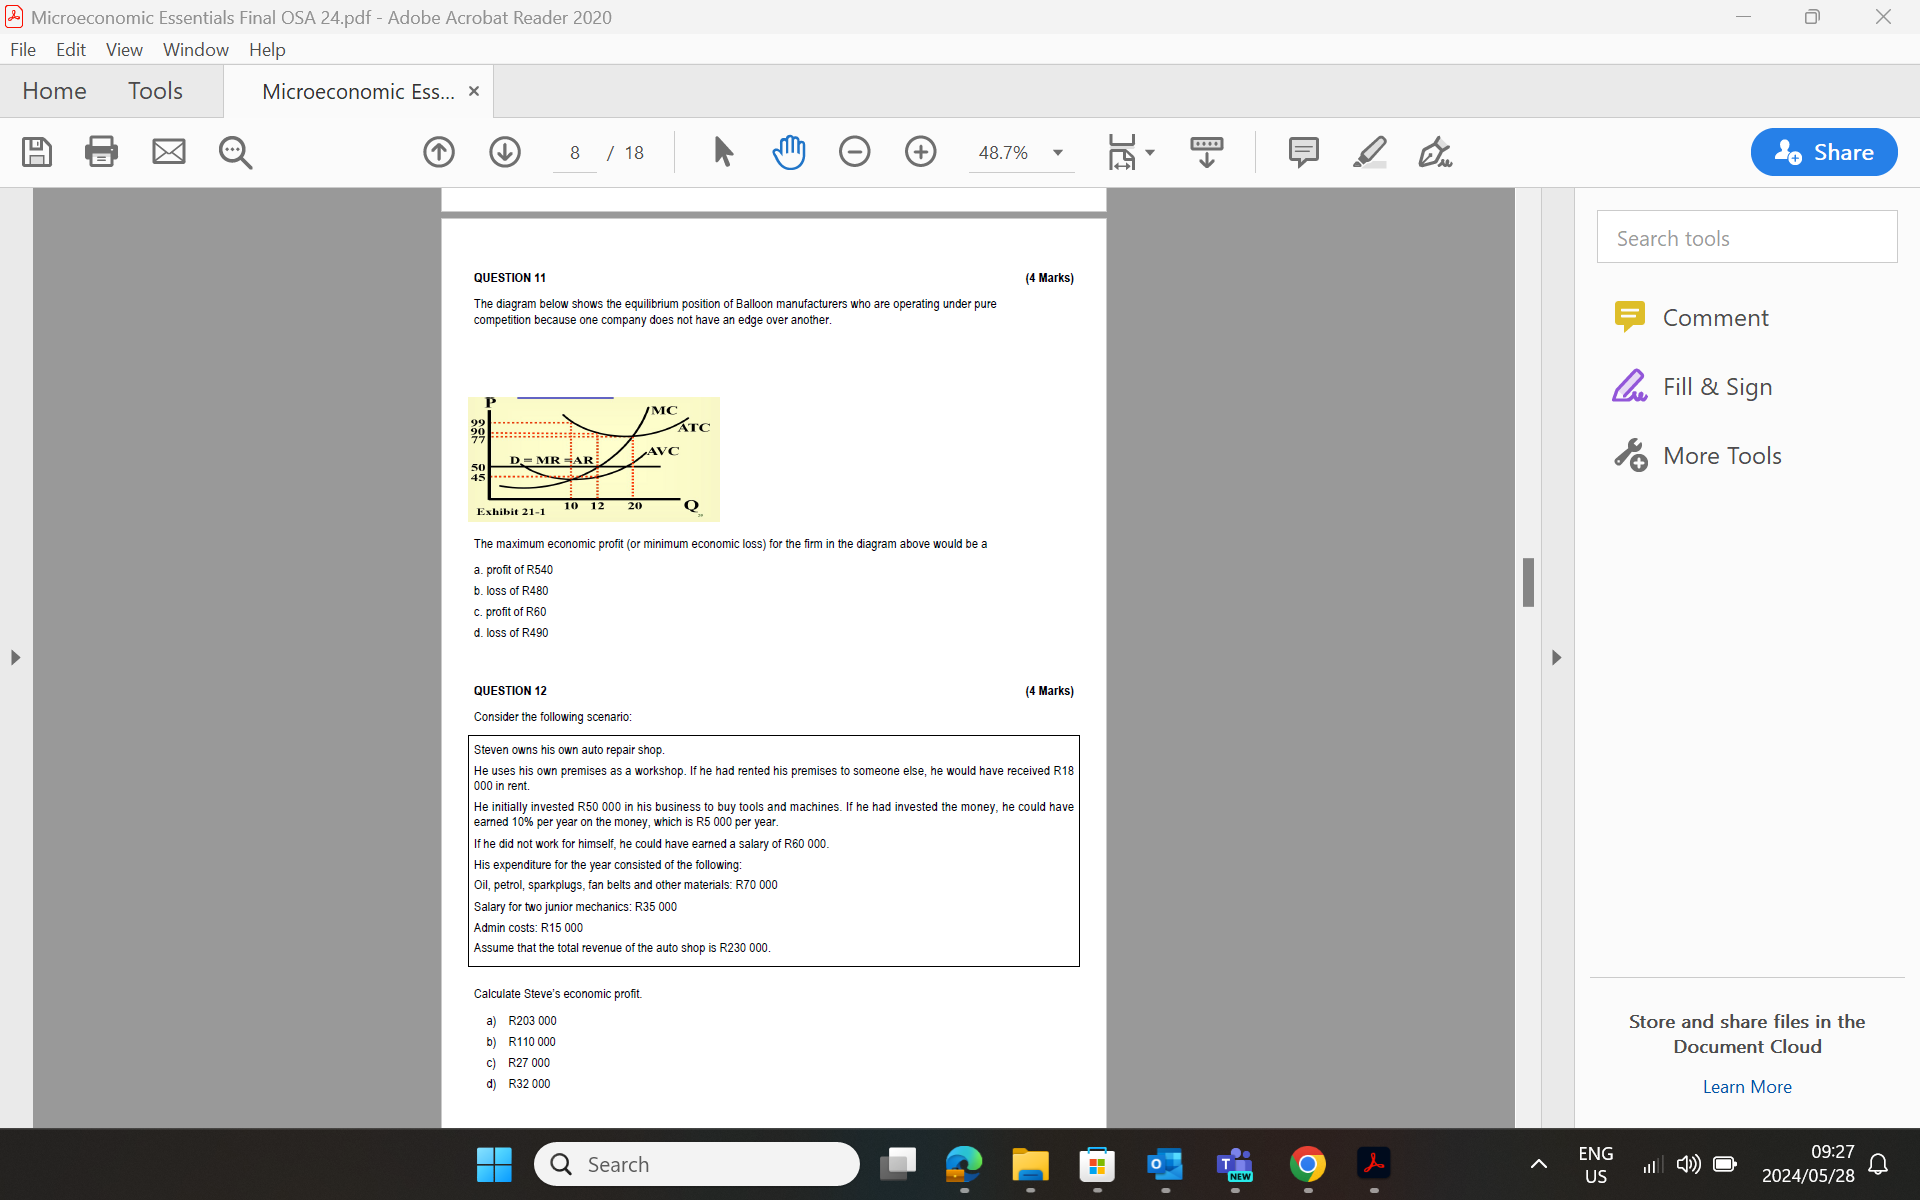Open Acrobat from the taskbar
The height and width of the screenshot is (1200, 1920).
pos(1374,1164)
